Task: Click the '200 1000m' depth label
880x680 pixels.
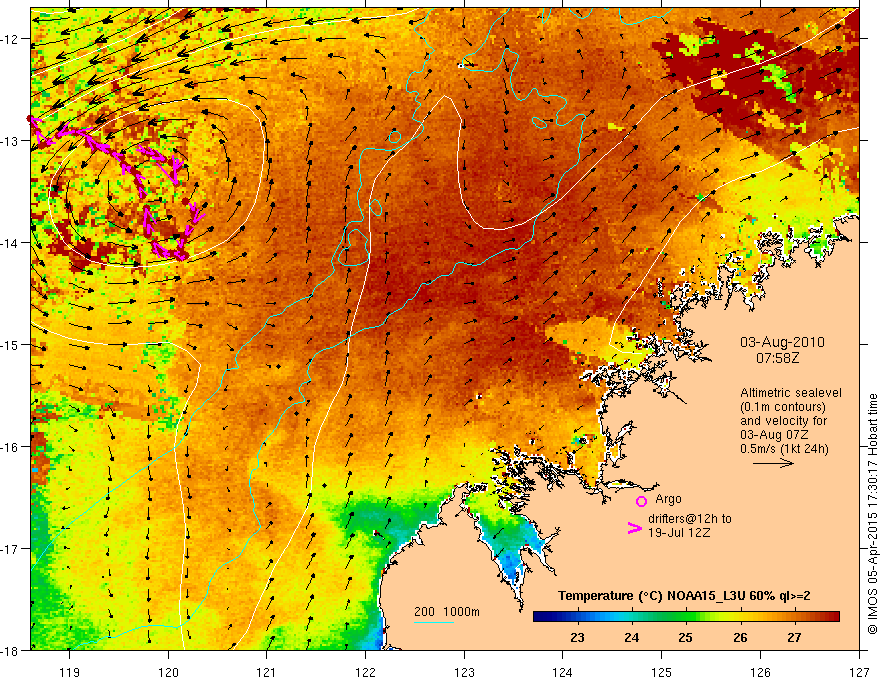Action: [447, 612]
